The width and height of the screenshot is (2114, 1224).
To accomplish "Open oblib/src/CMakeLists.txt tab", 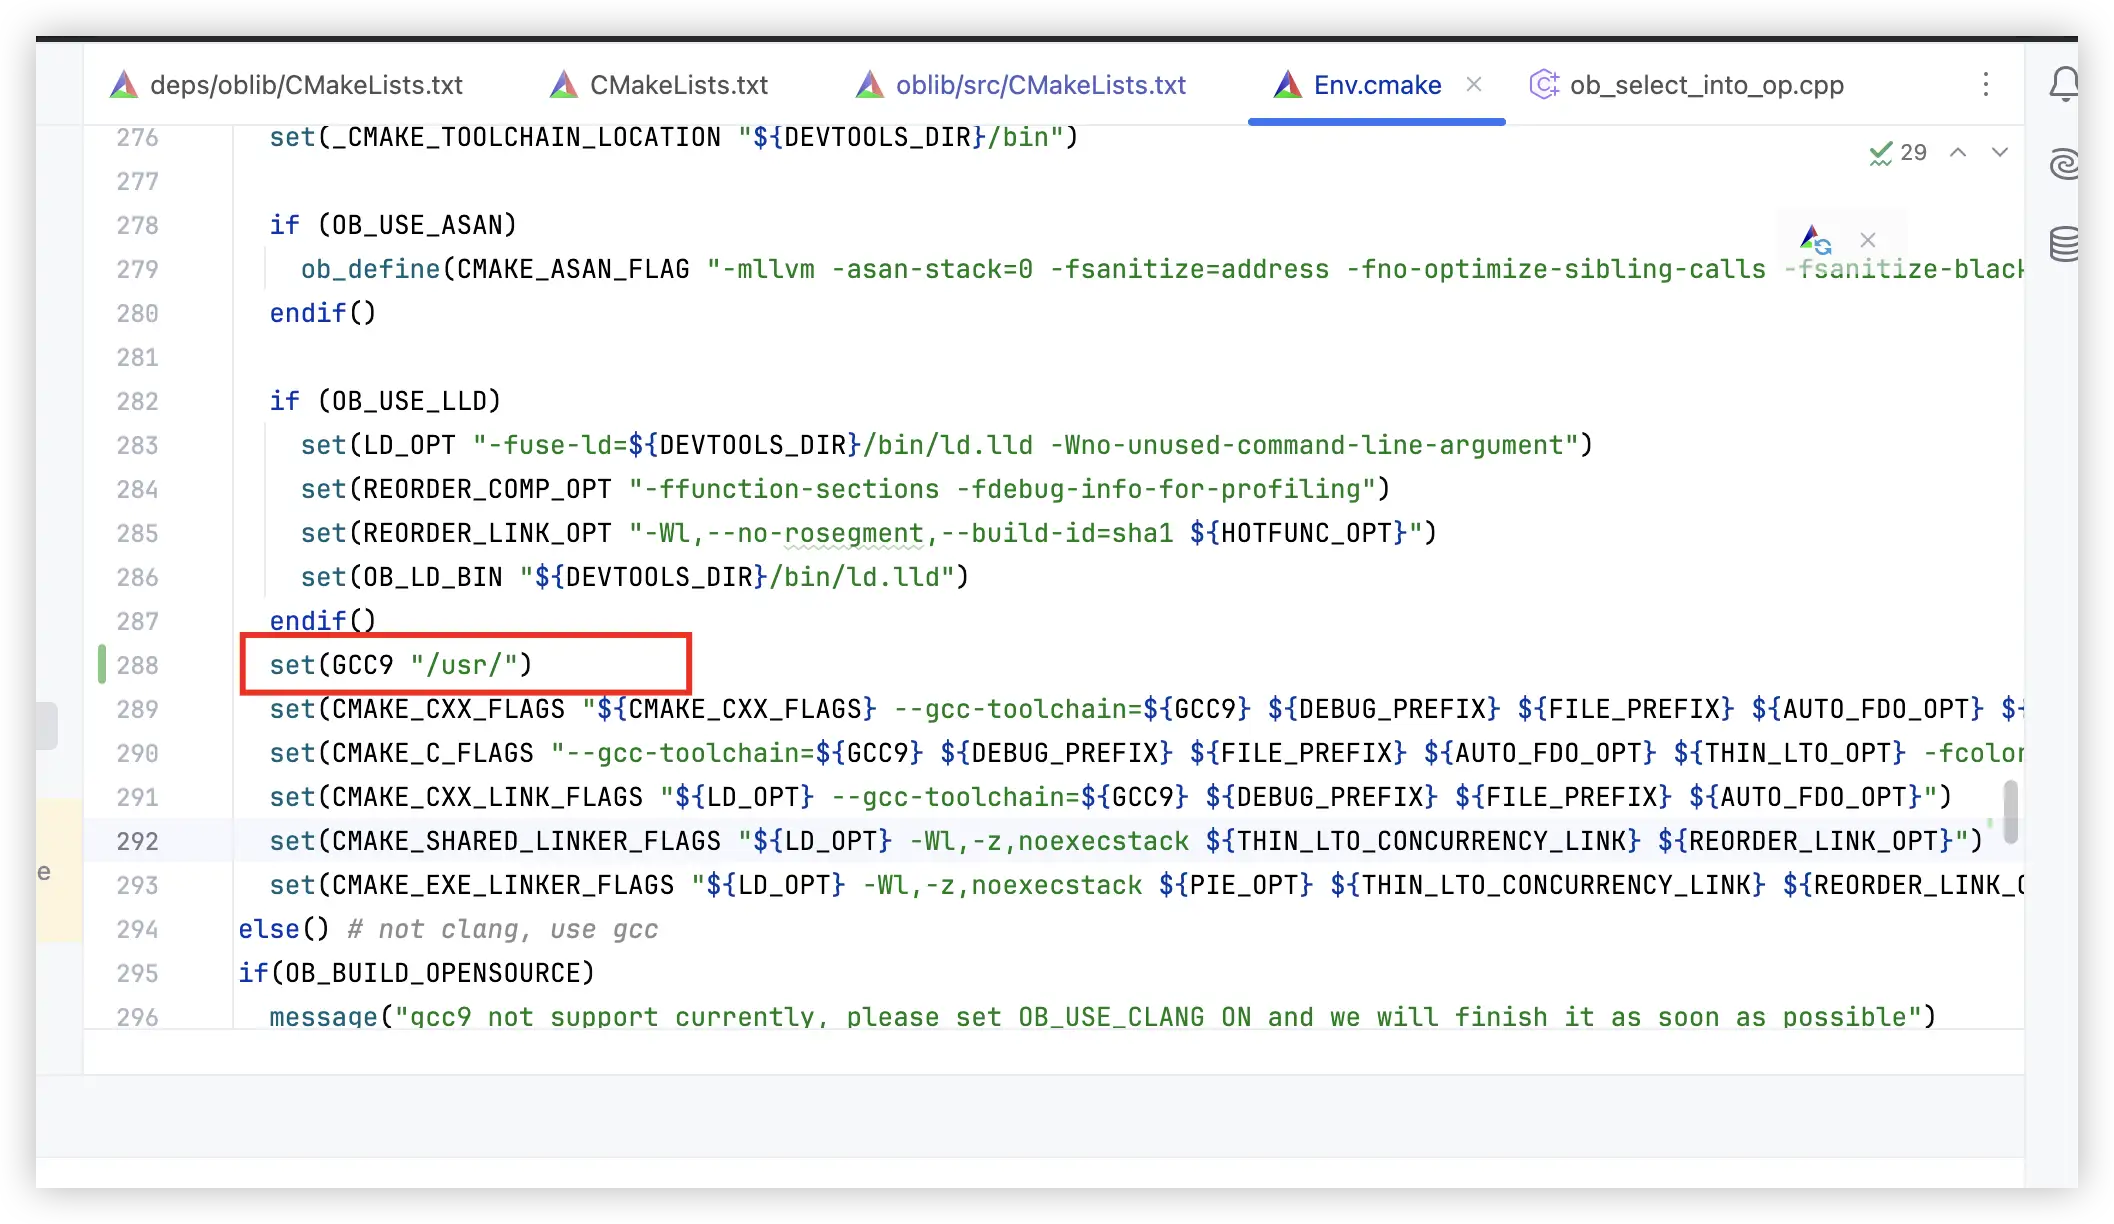I will point(1022,85).
